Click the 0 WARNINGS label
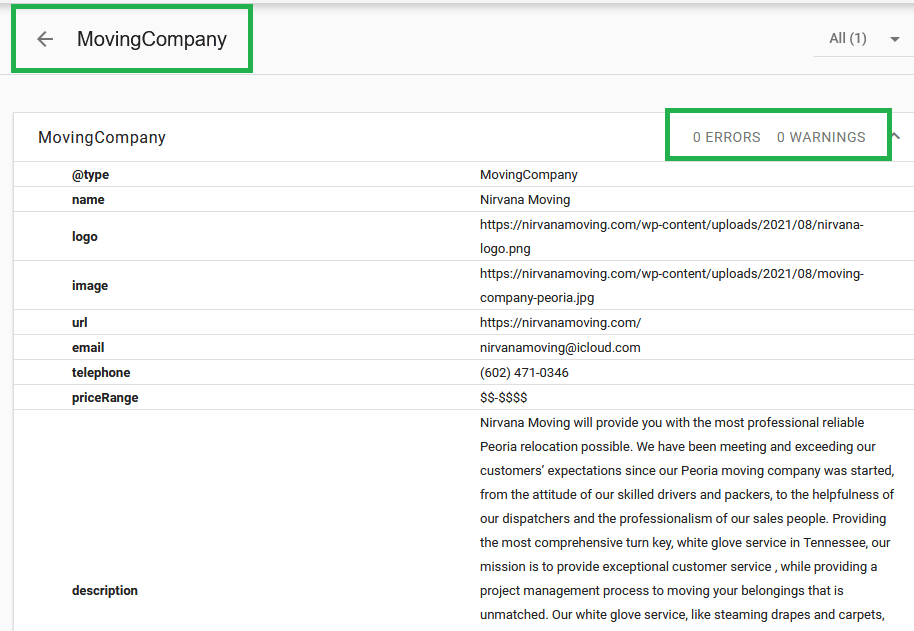Screen dimensions: 914x631 [821, 137]
